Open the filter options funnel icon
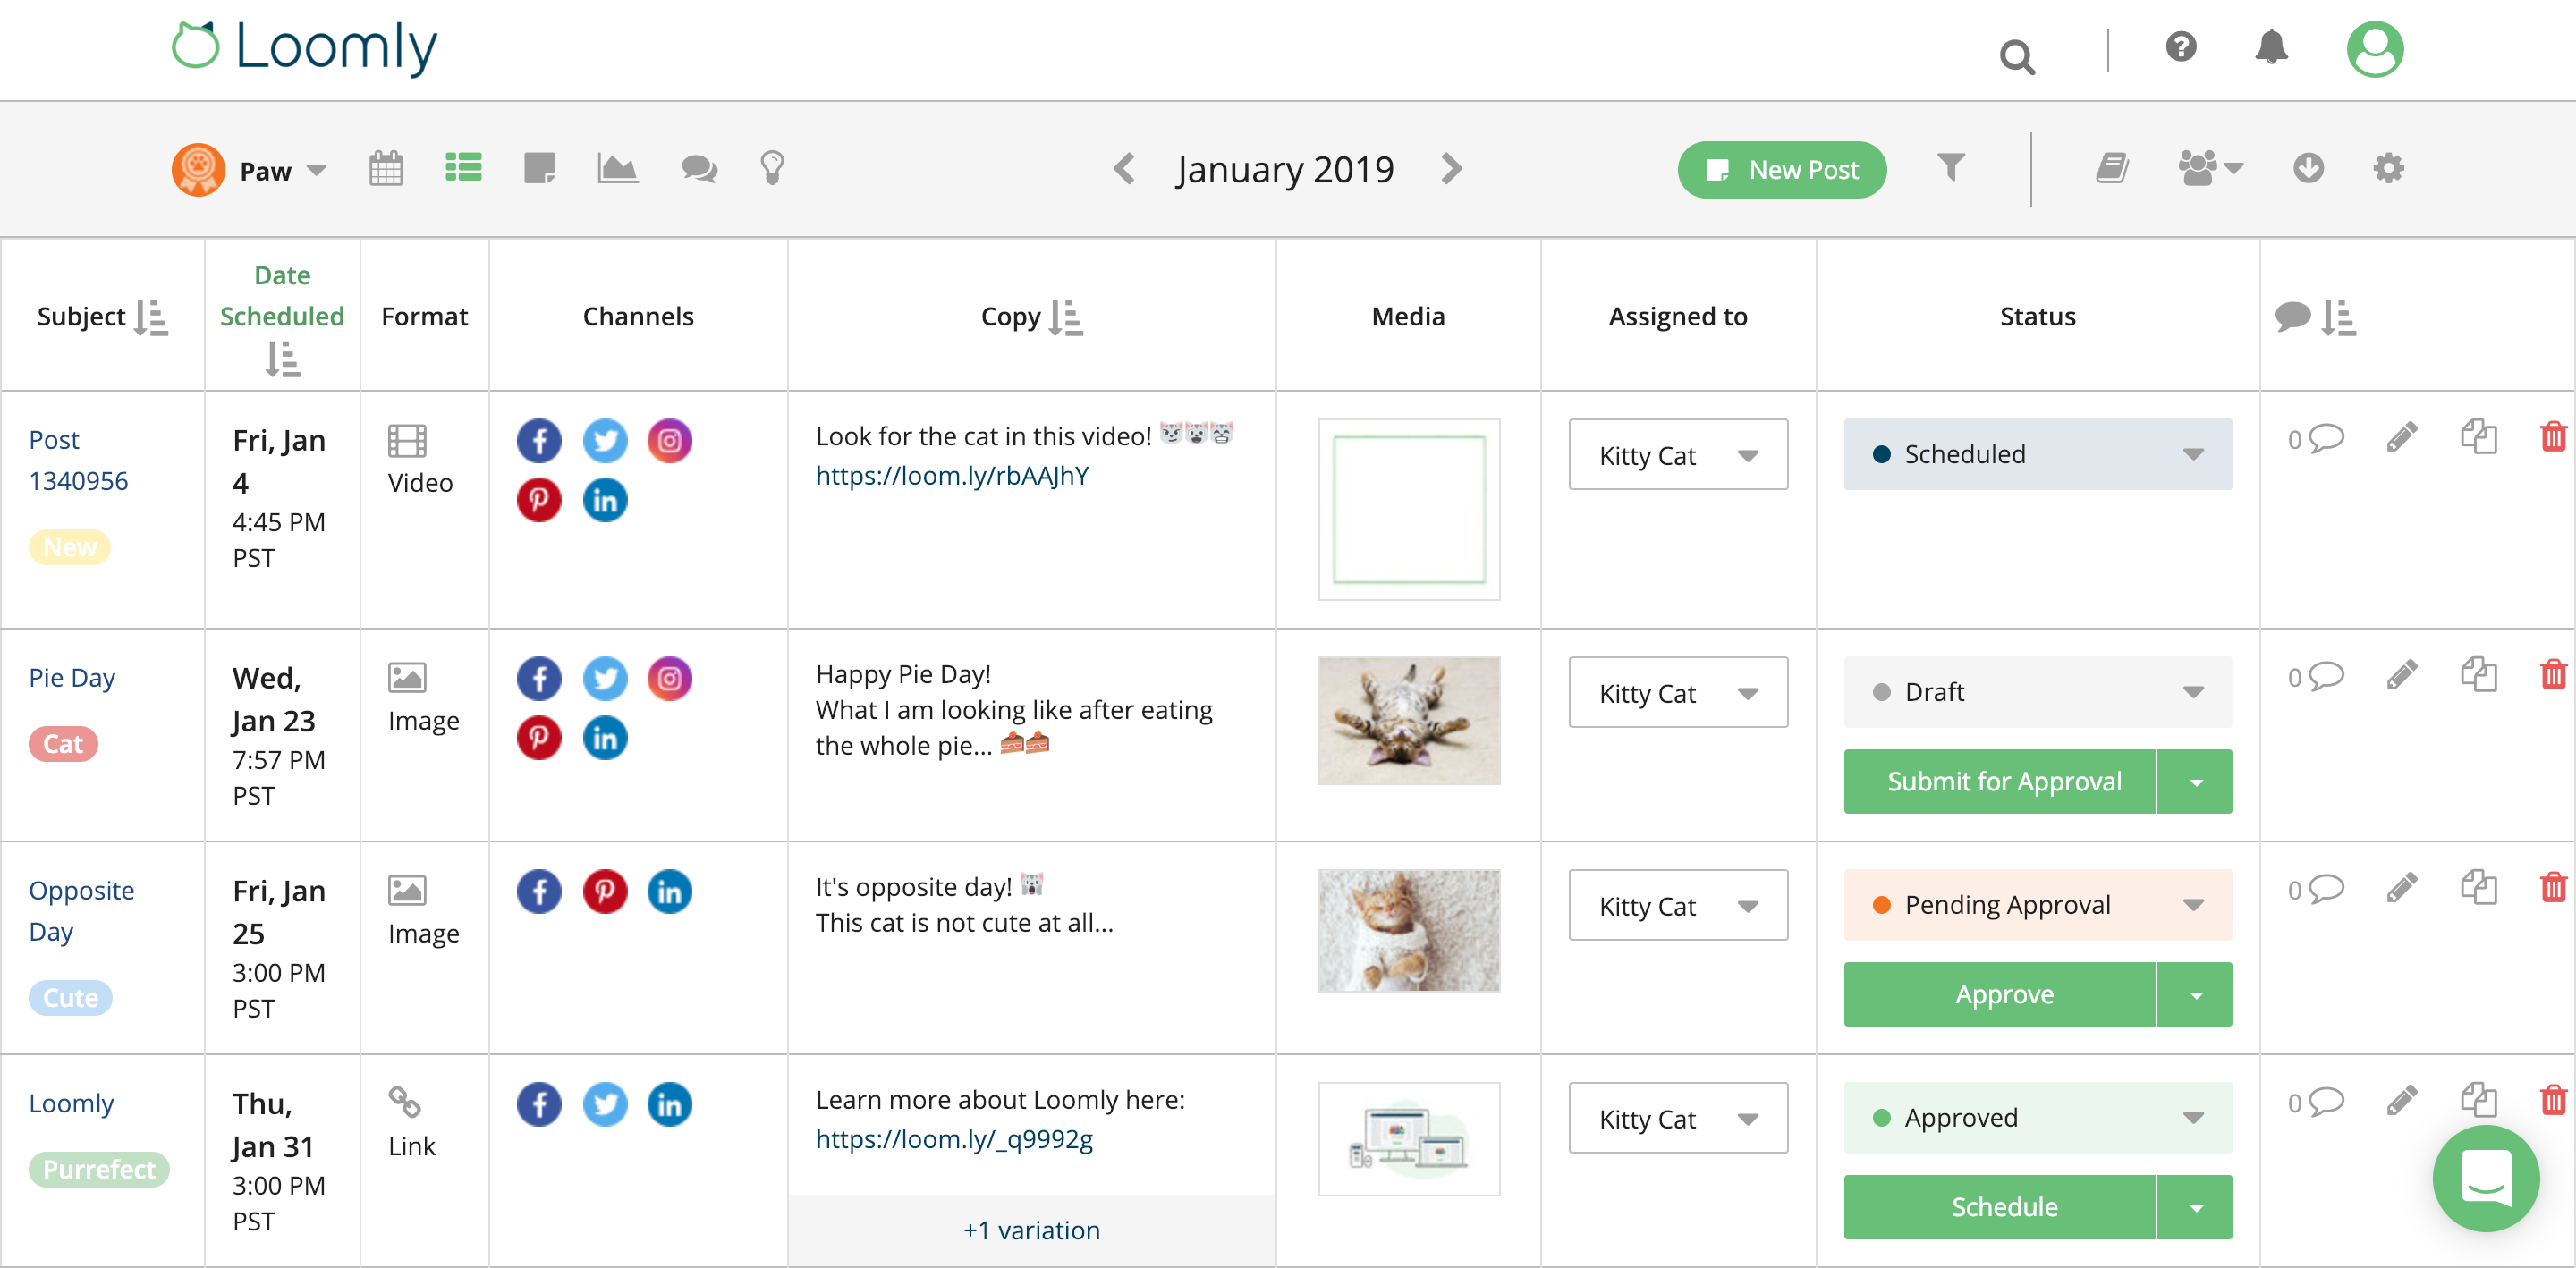This screenshot has height=1268, width=2576. [x=1950, y=168]
